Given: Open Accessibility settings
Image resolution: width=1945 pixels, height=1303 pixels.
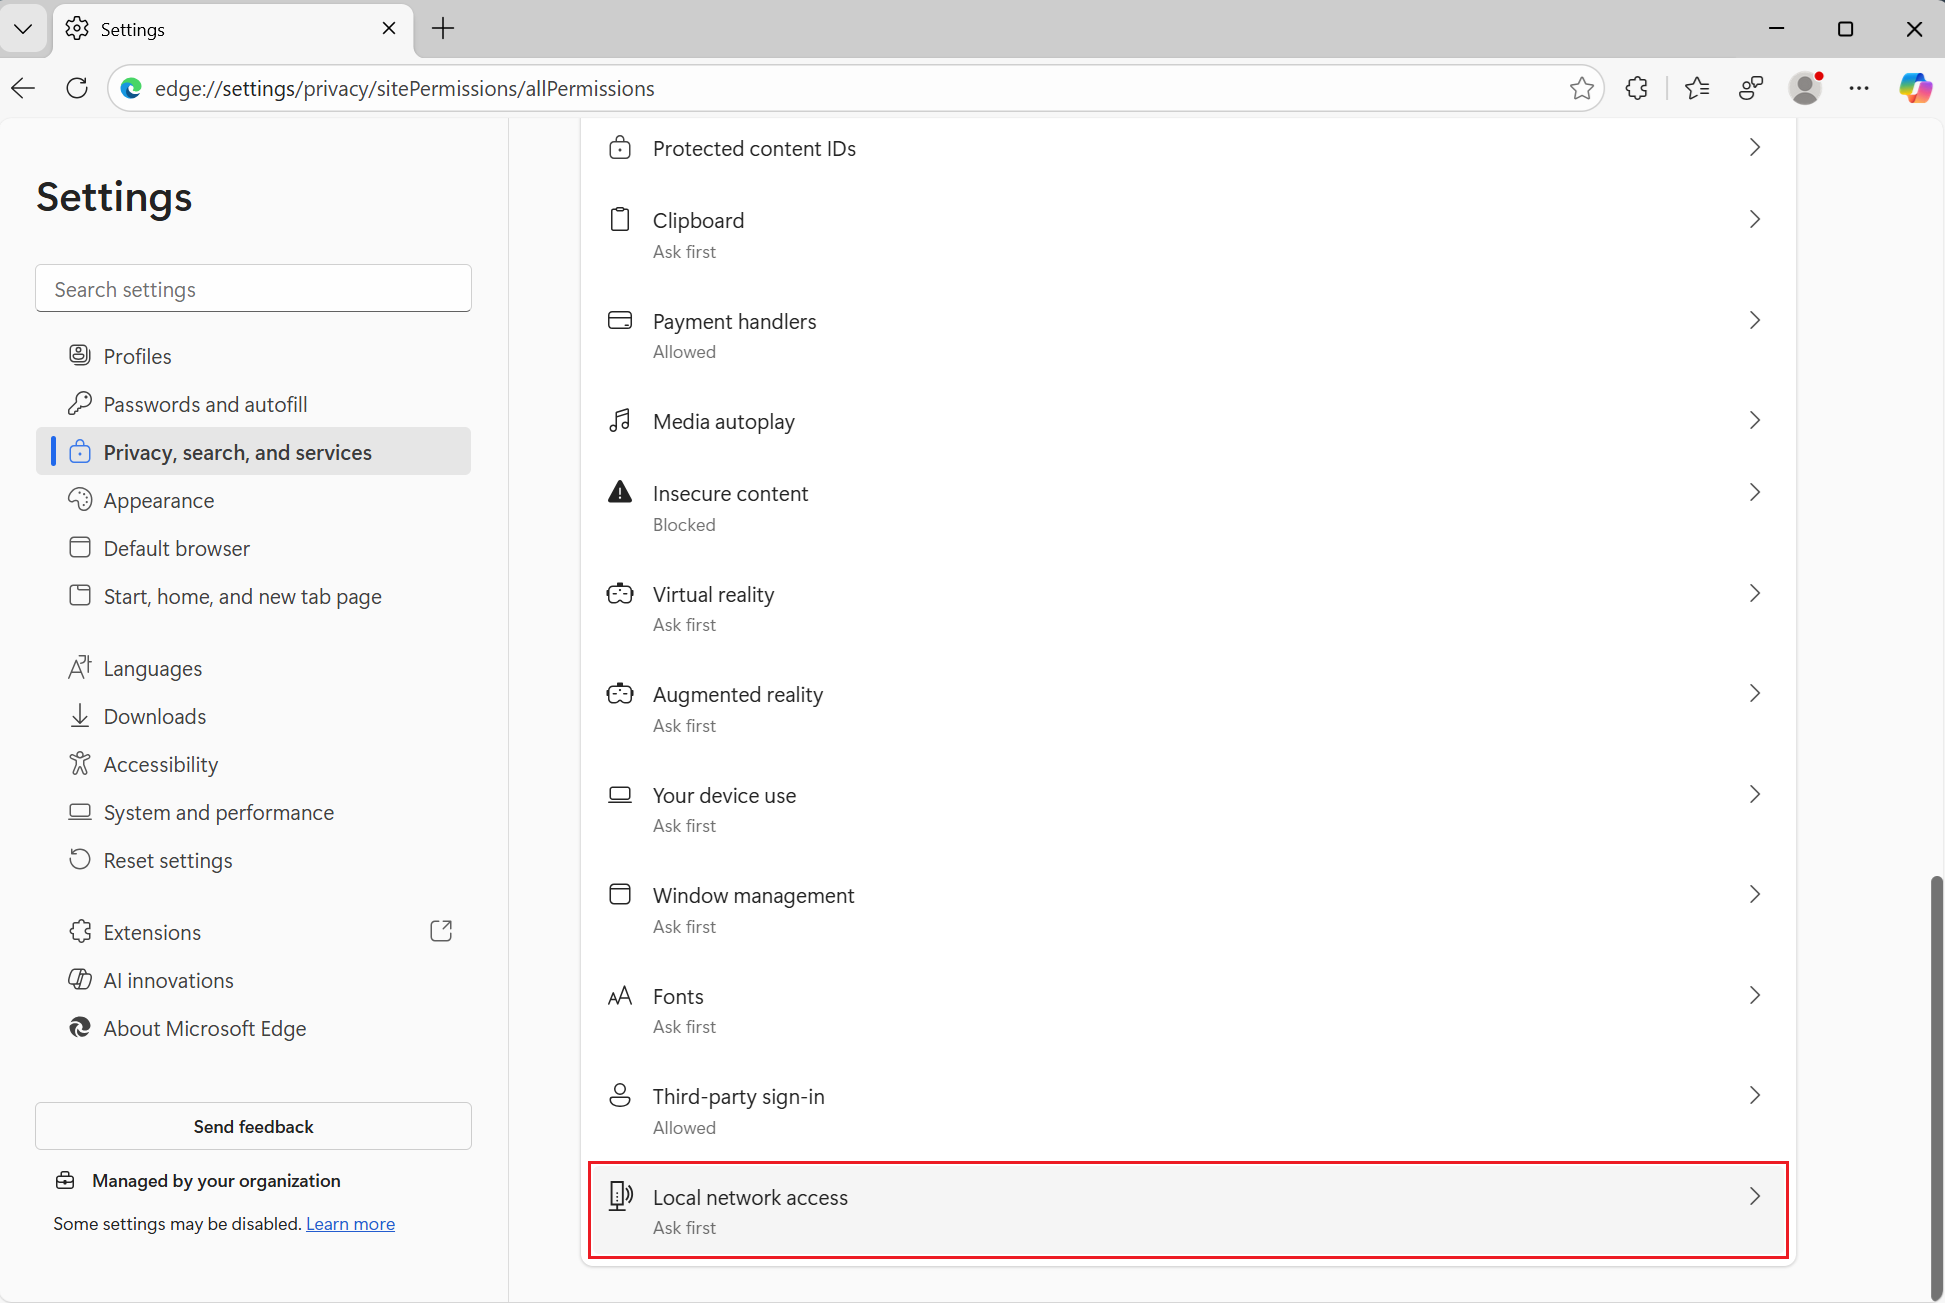Looking at the screenshot, I should click(x=253, y=764).
